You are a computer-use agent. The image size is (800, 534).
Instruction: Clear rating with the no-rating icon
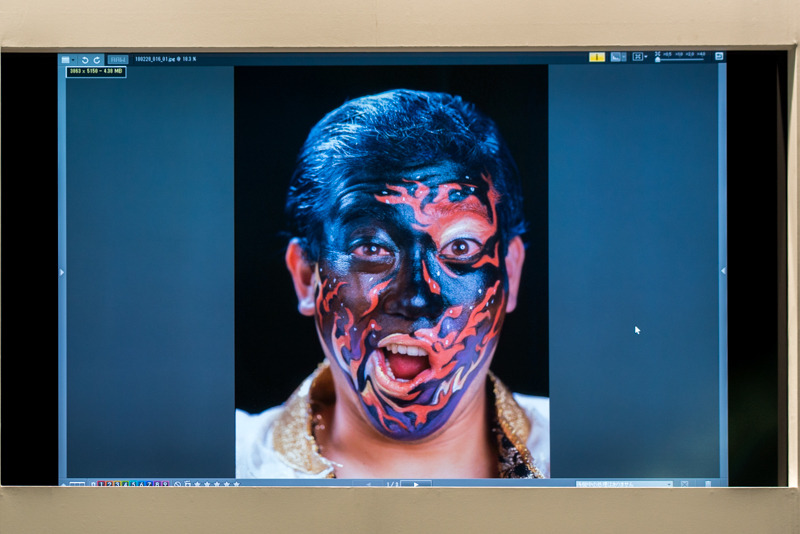pyautogui.click(x=178, y=484)
